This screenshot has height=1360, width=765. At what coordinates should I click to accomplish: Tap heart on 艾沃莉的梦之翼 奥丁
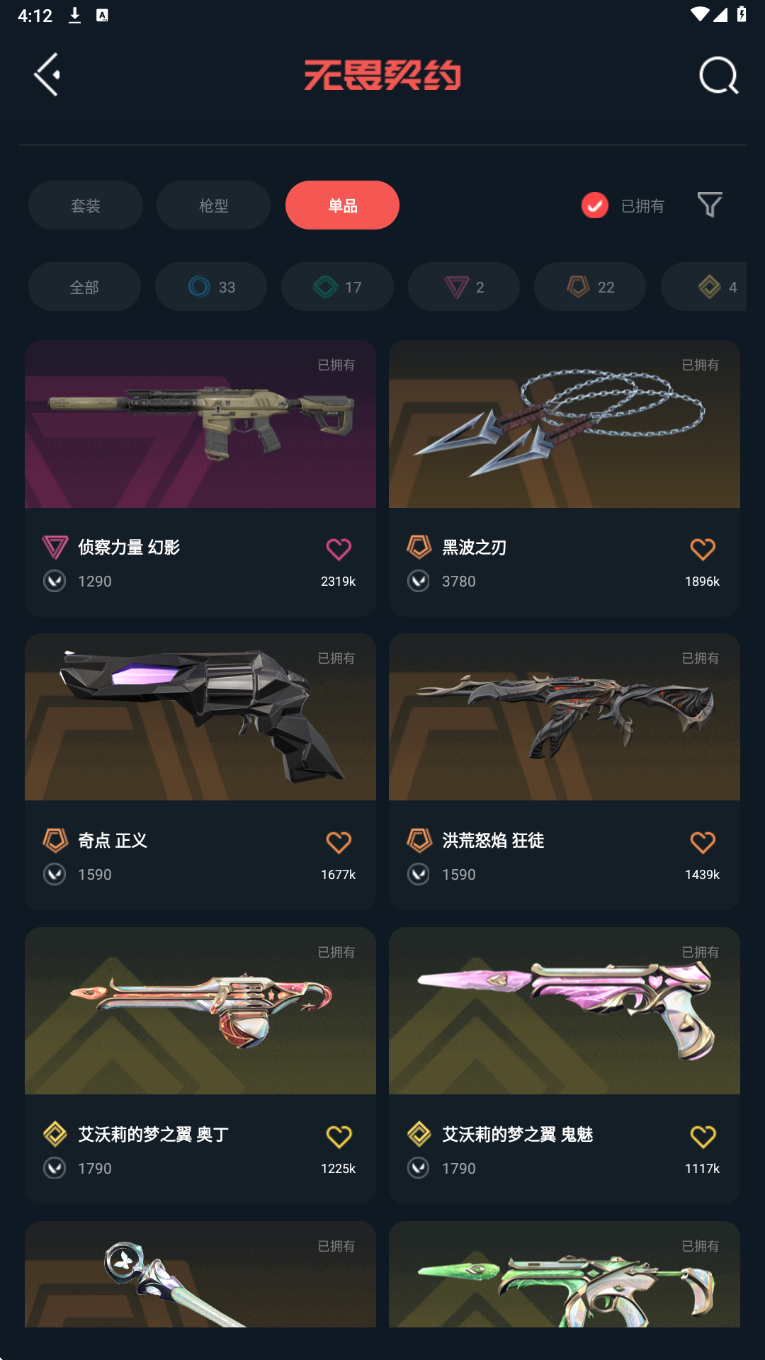(x=339, y=1136)
